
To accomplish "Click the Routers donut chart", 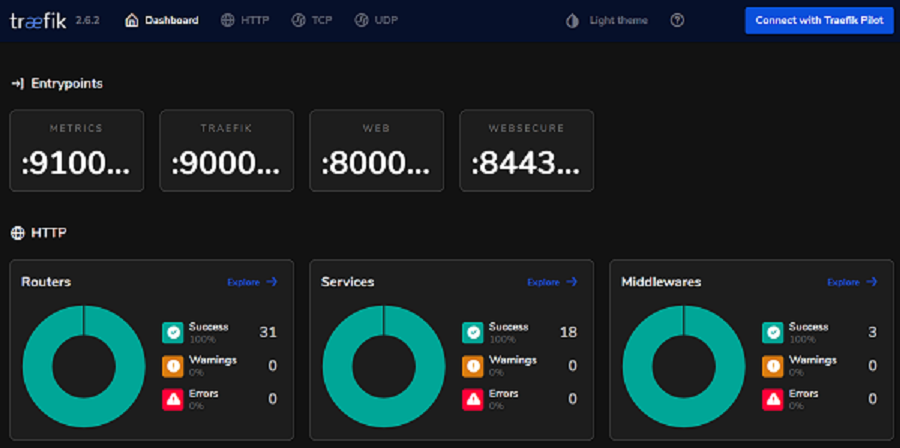I will pos(84,366).
